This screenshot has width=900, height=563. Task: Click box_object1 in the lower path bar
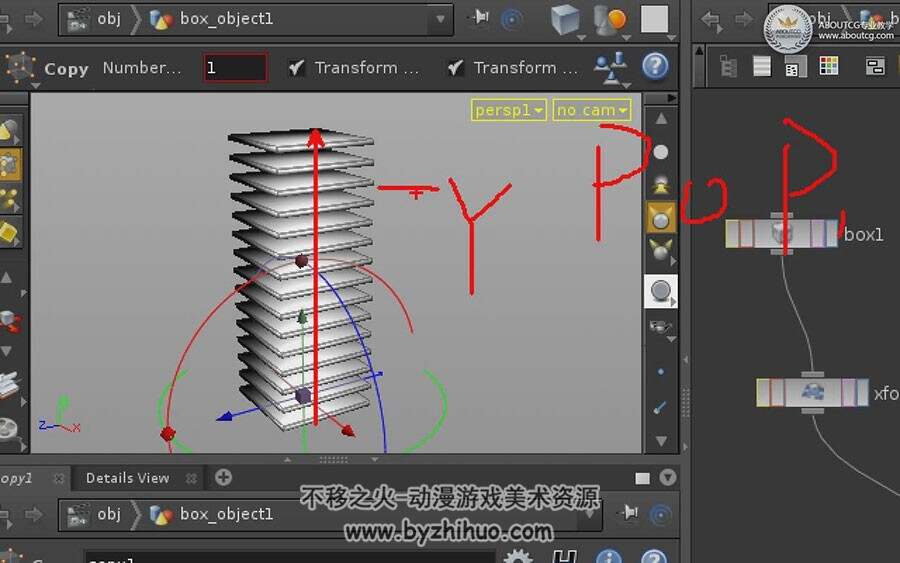tap(227, 514)
